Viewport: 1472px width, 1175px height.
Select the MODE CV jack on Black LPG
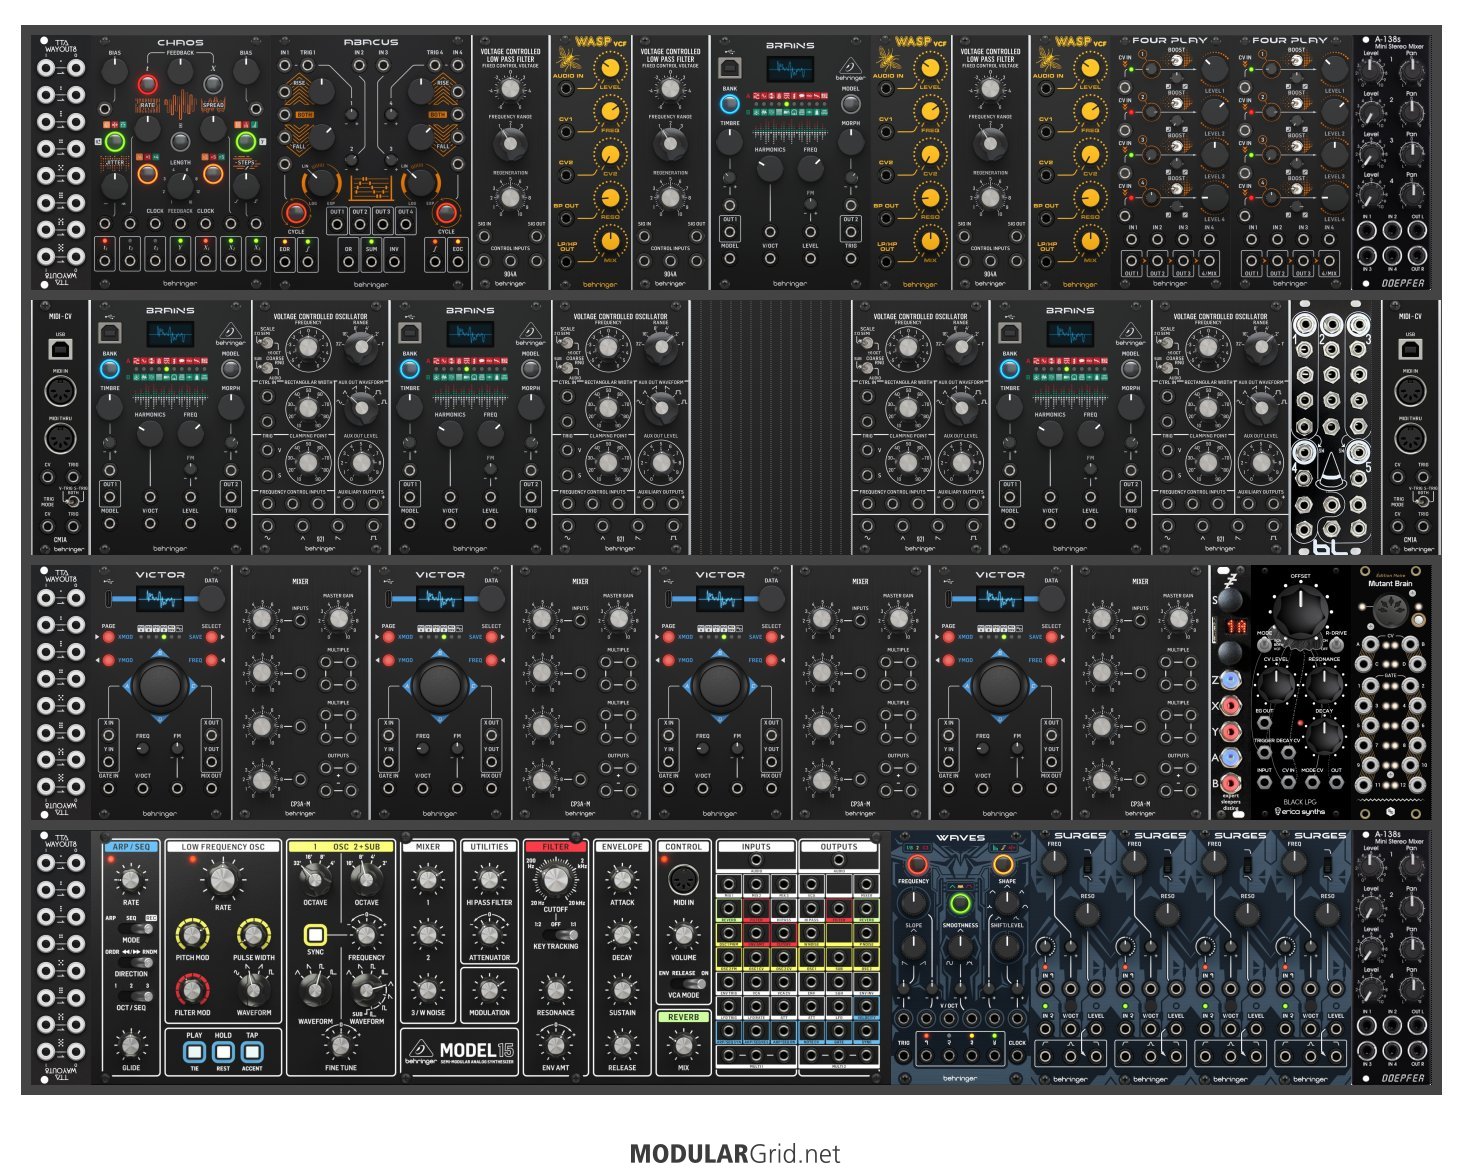1312,783
